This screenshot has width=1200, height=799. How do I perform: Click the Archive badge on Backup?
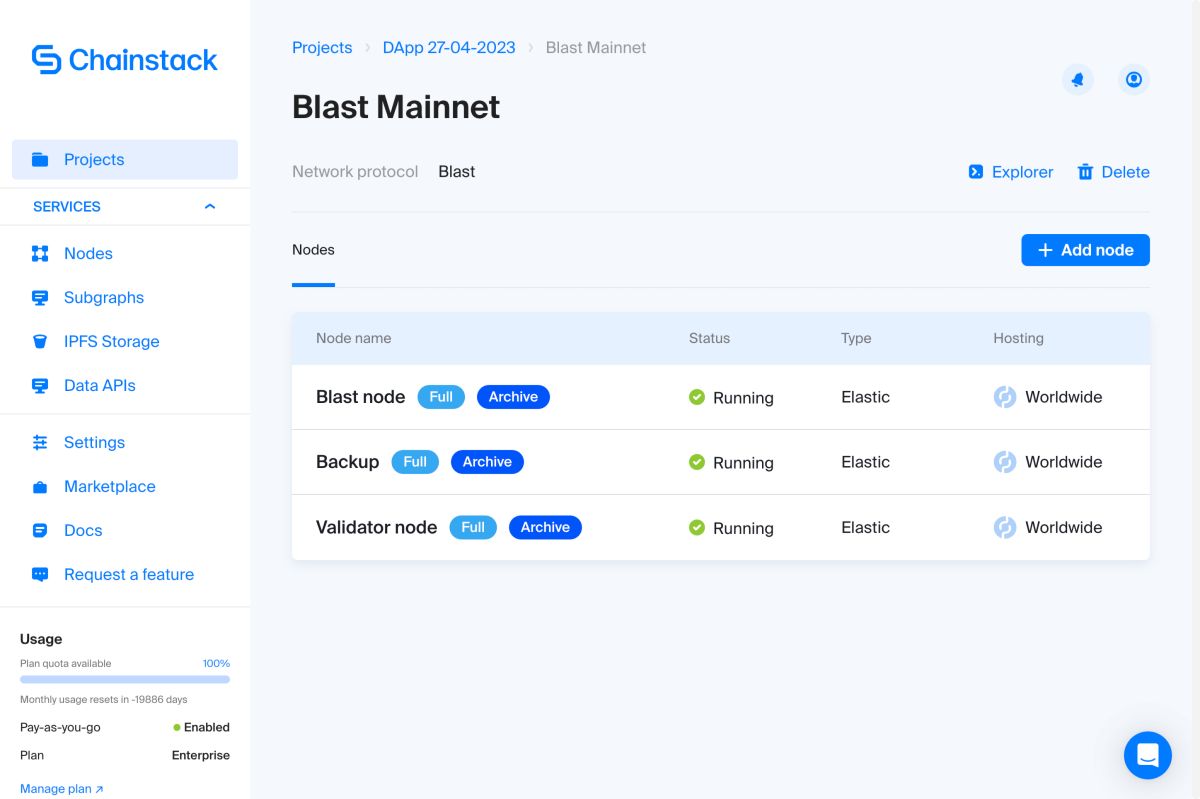coord(487,462)
